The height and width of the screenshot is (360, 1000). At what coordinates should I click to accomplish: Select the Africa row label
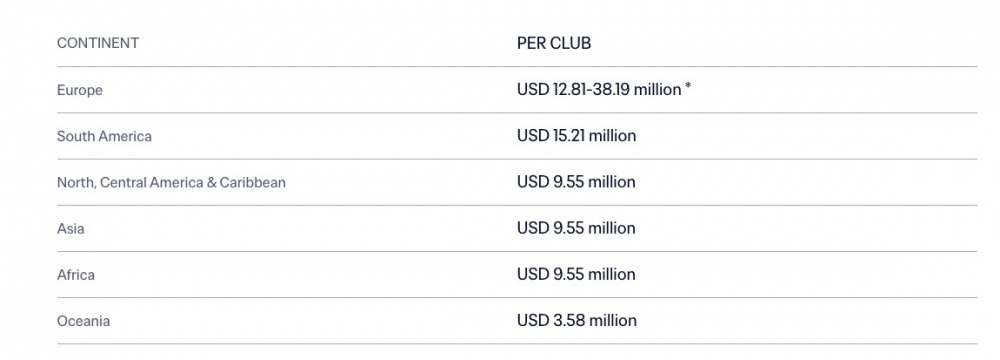75,274
